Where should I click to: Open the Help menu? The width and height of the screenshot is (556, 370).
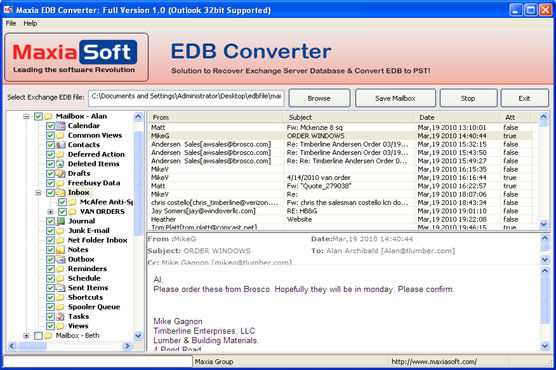click(30, 23)
